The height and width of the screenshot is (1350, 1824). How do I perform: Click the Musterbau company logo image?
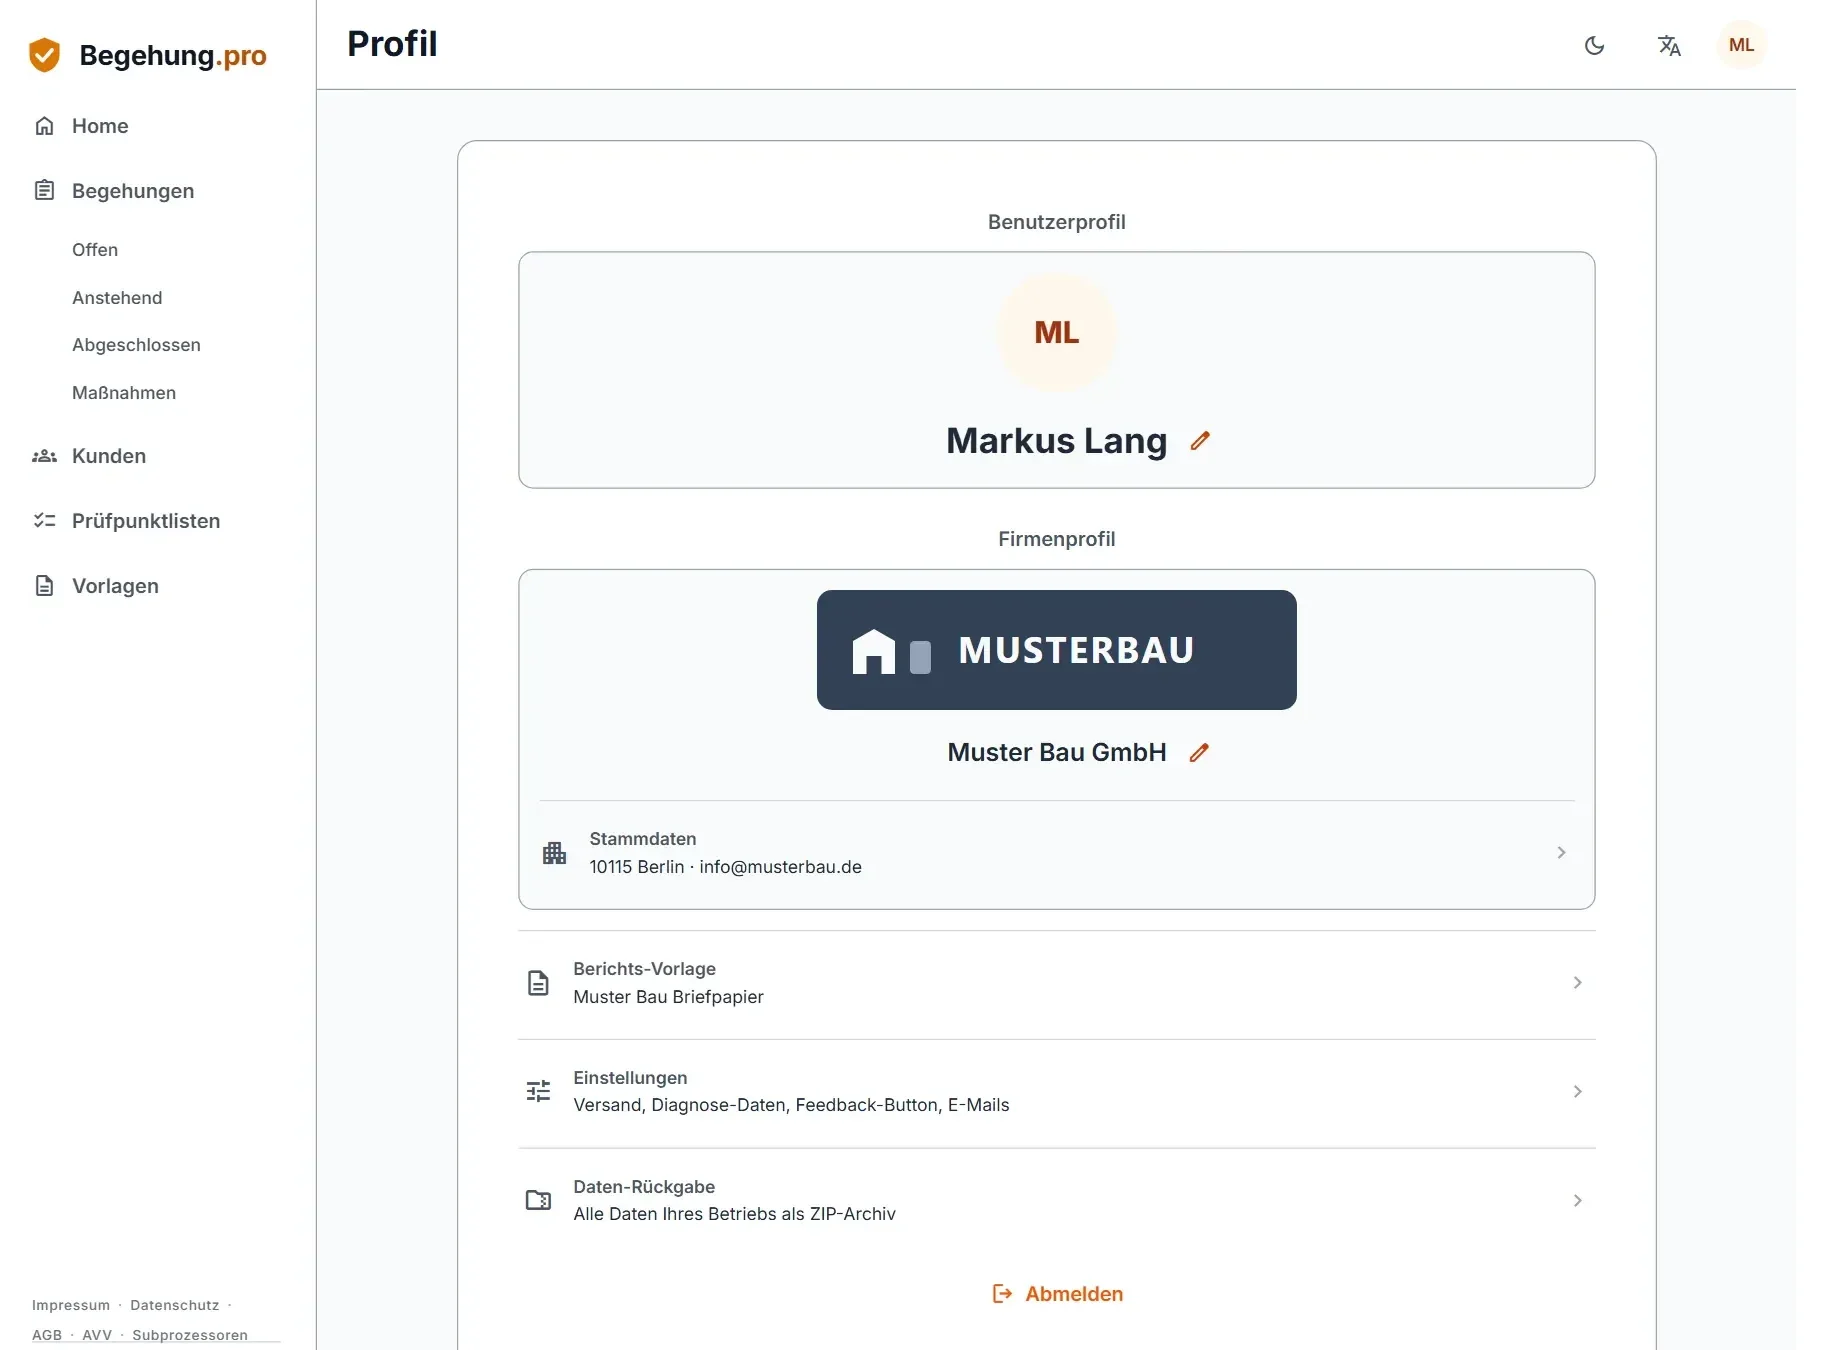click(x=1056, y=650)
